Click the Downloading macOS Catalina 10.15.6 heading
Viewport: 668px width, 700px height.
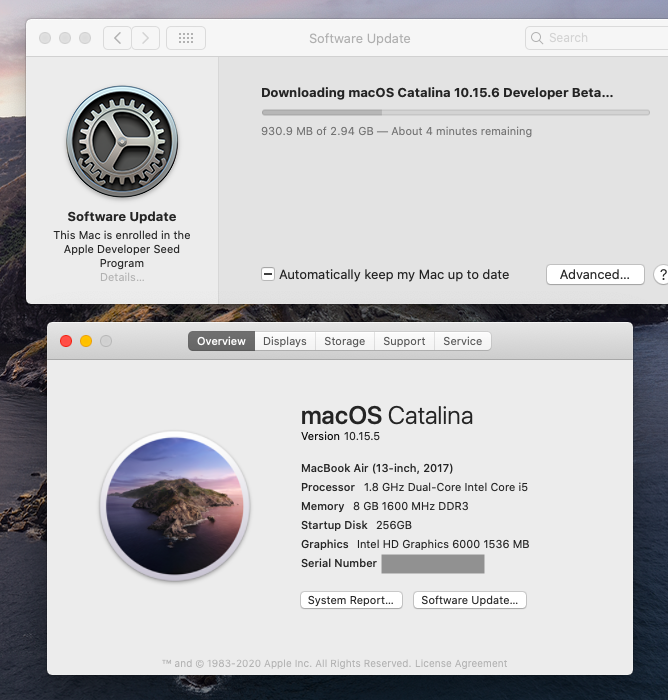[x=437, y=92]
